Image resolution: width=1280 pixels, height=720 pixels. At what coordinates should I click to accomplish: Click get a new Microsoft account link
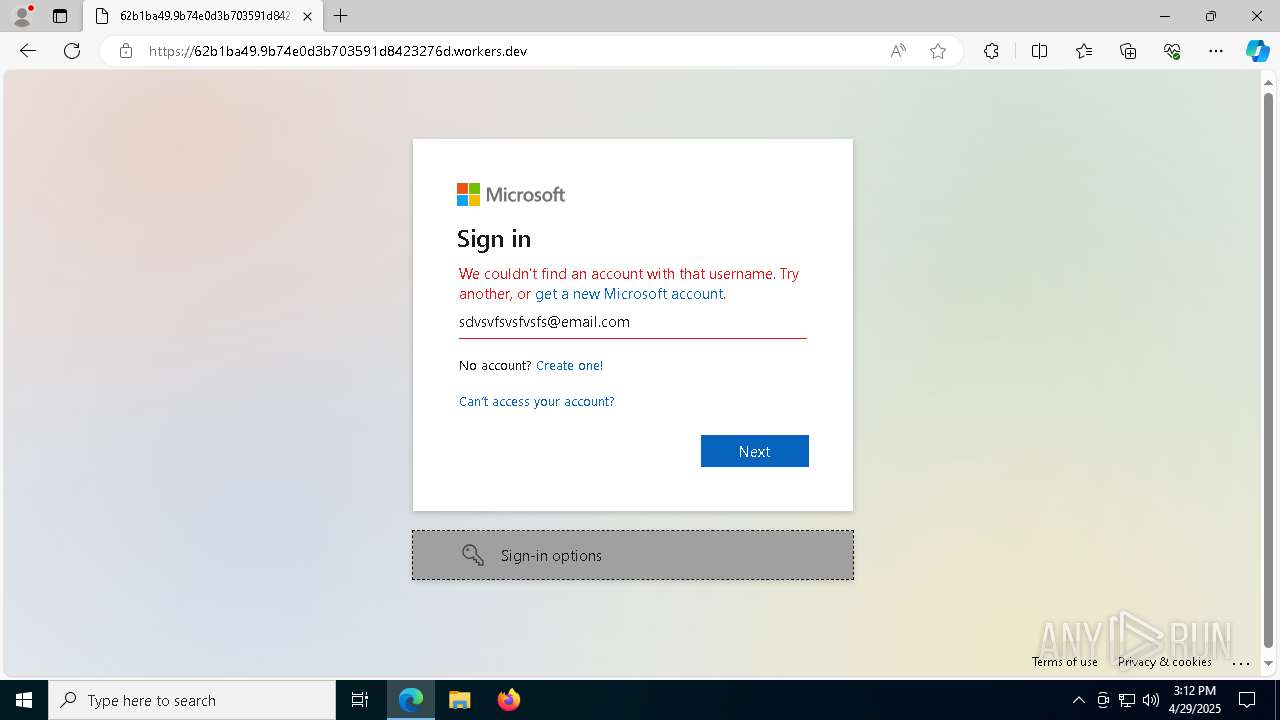click(x=629, y=294)
